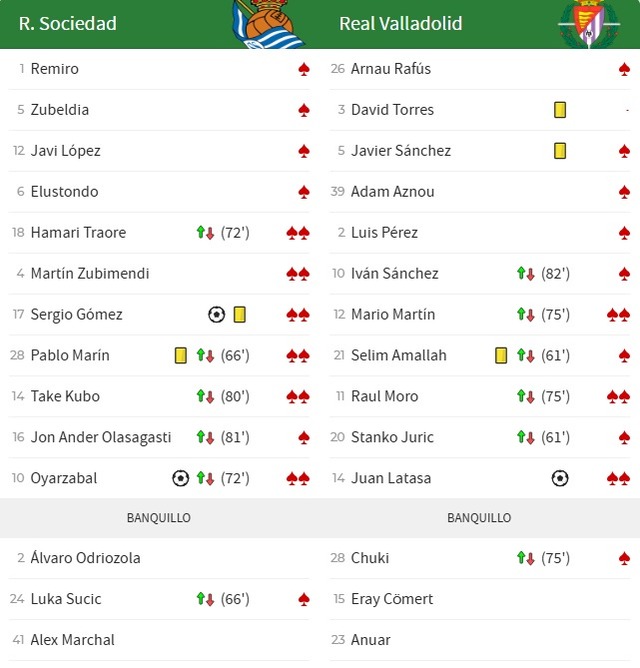Open Martín Zubimendi player row
640x668 pixels.
pyautogui.click(x=90, y=273)
